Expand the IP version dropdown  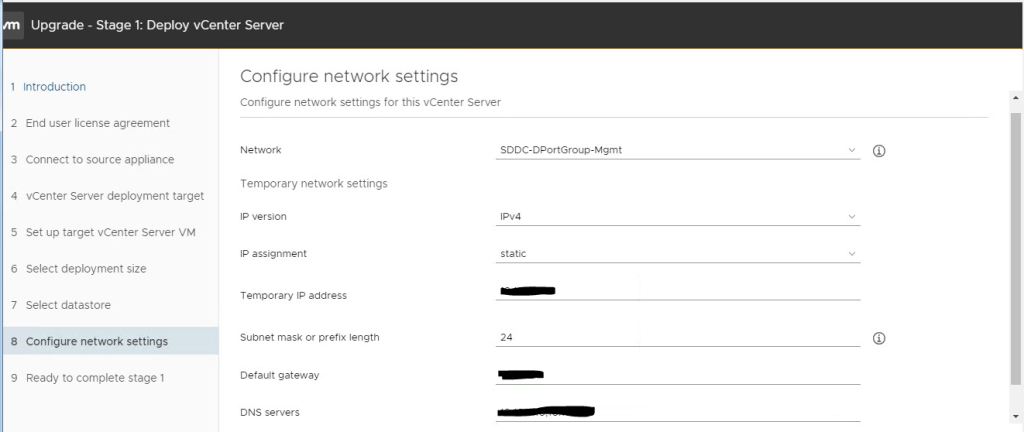[679, 216]
